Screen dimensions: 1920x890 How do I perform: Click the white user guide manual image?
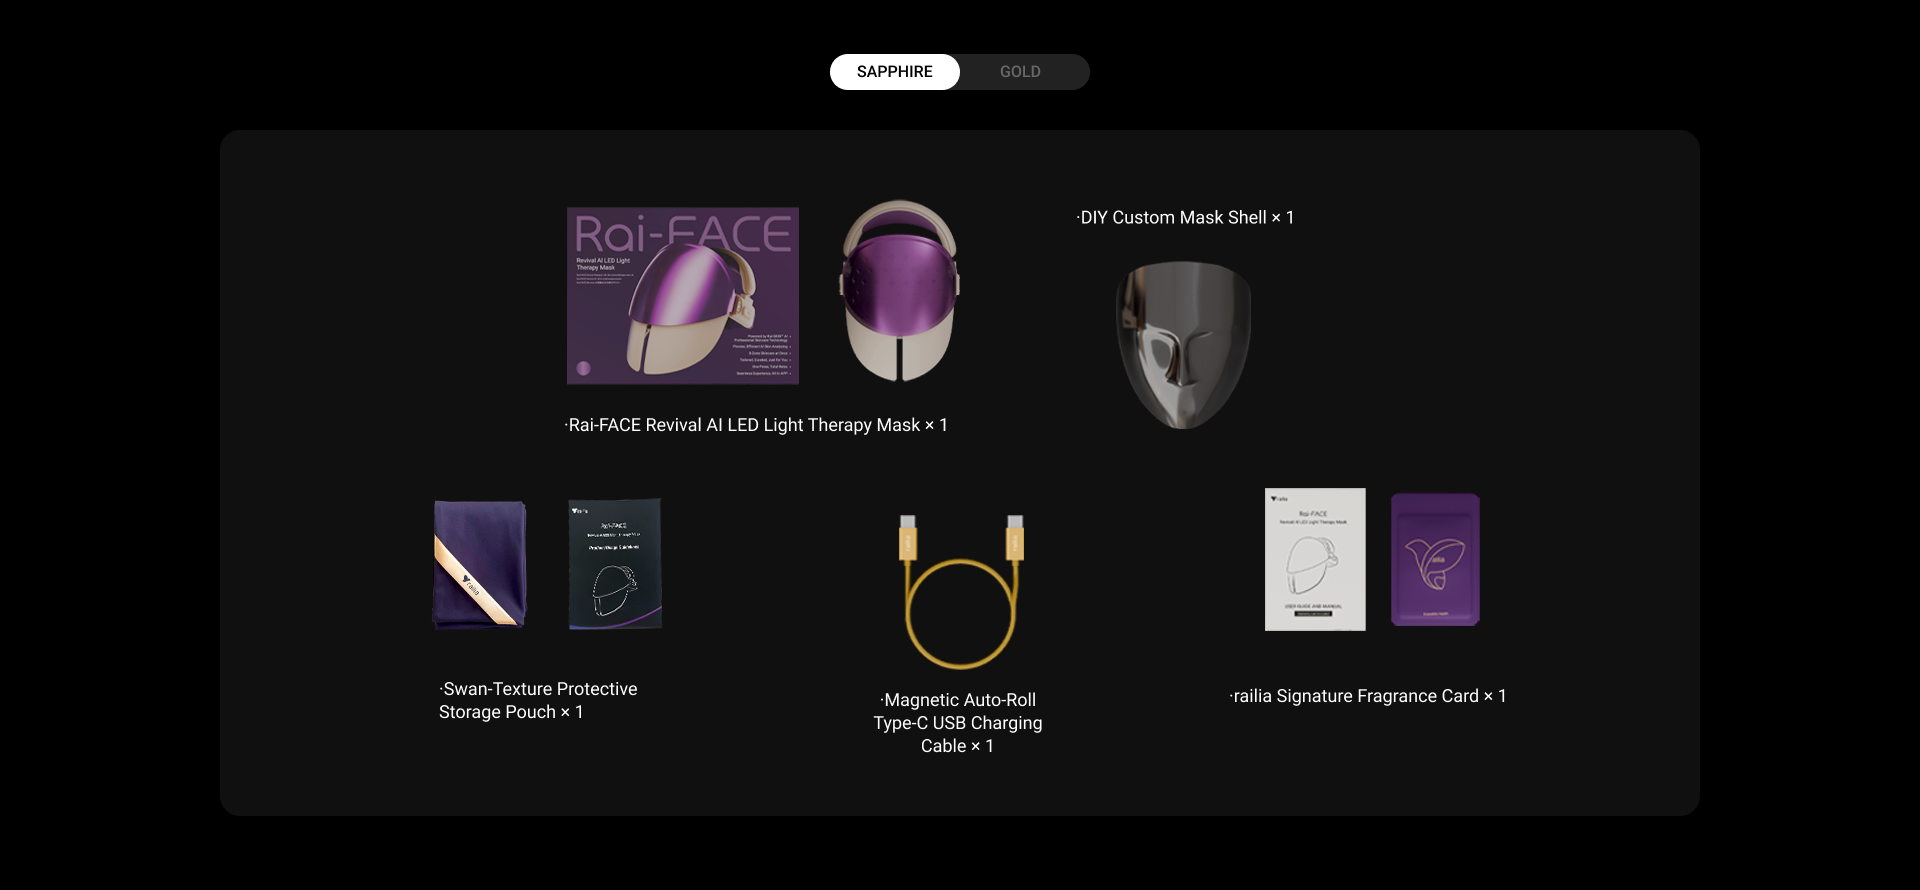coord(1314,560)
